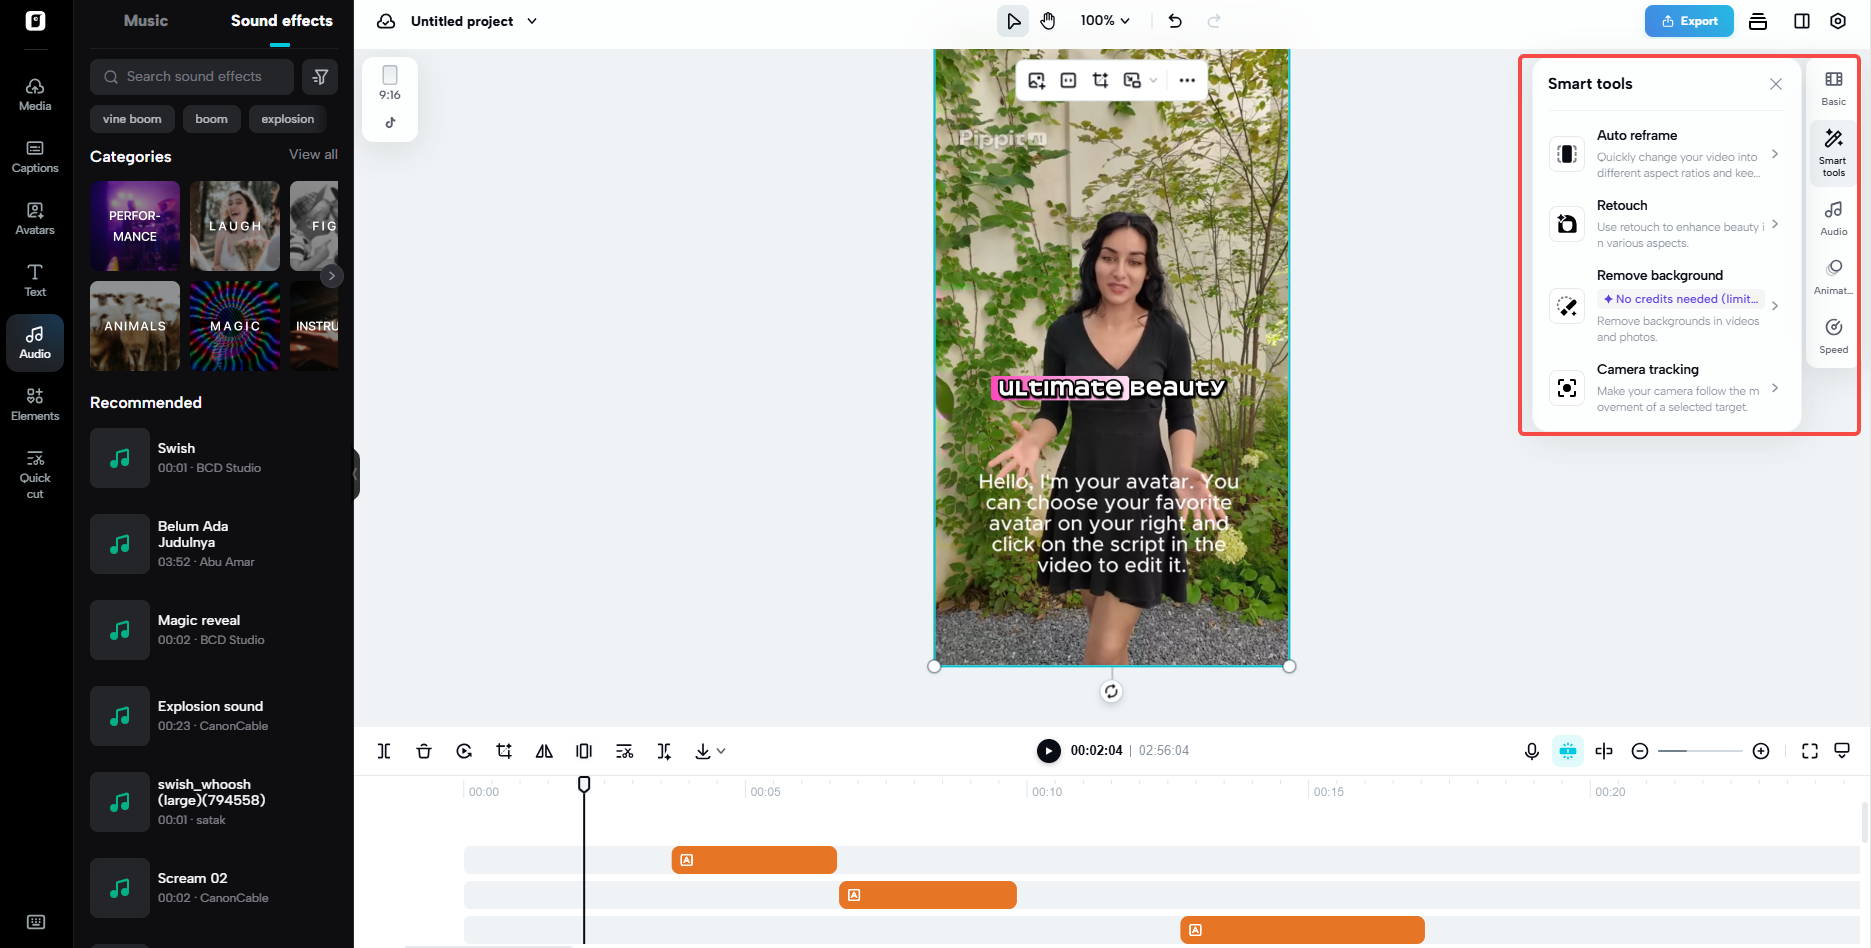Record a voiceover with the microphone icon
Screen dimensions: 1871x948
[x=1532, y=750]
